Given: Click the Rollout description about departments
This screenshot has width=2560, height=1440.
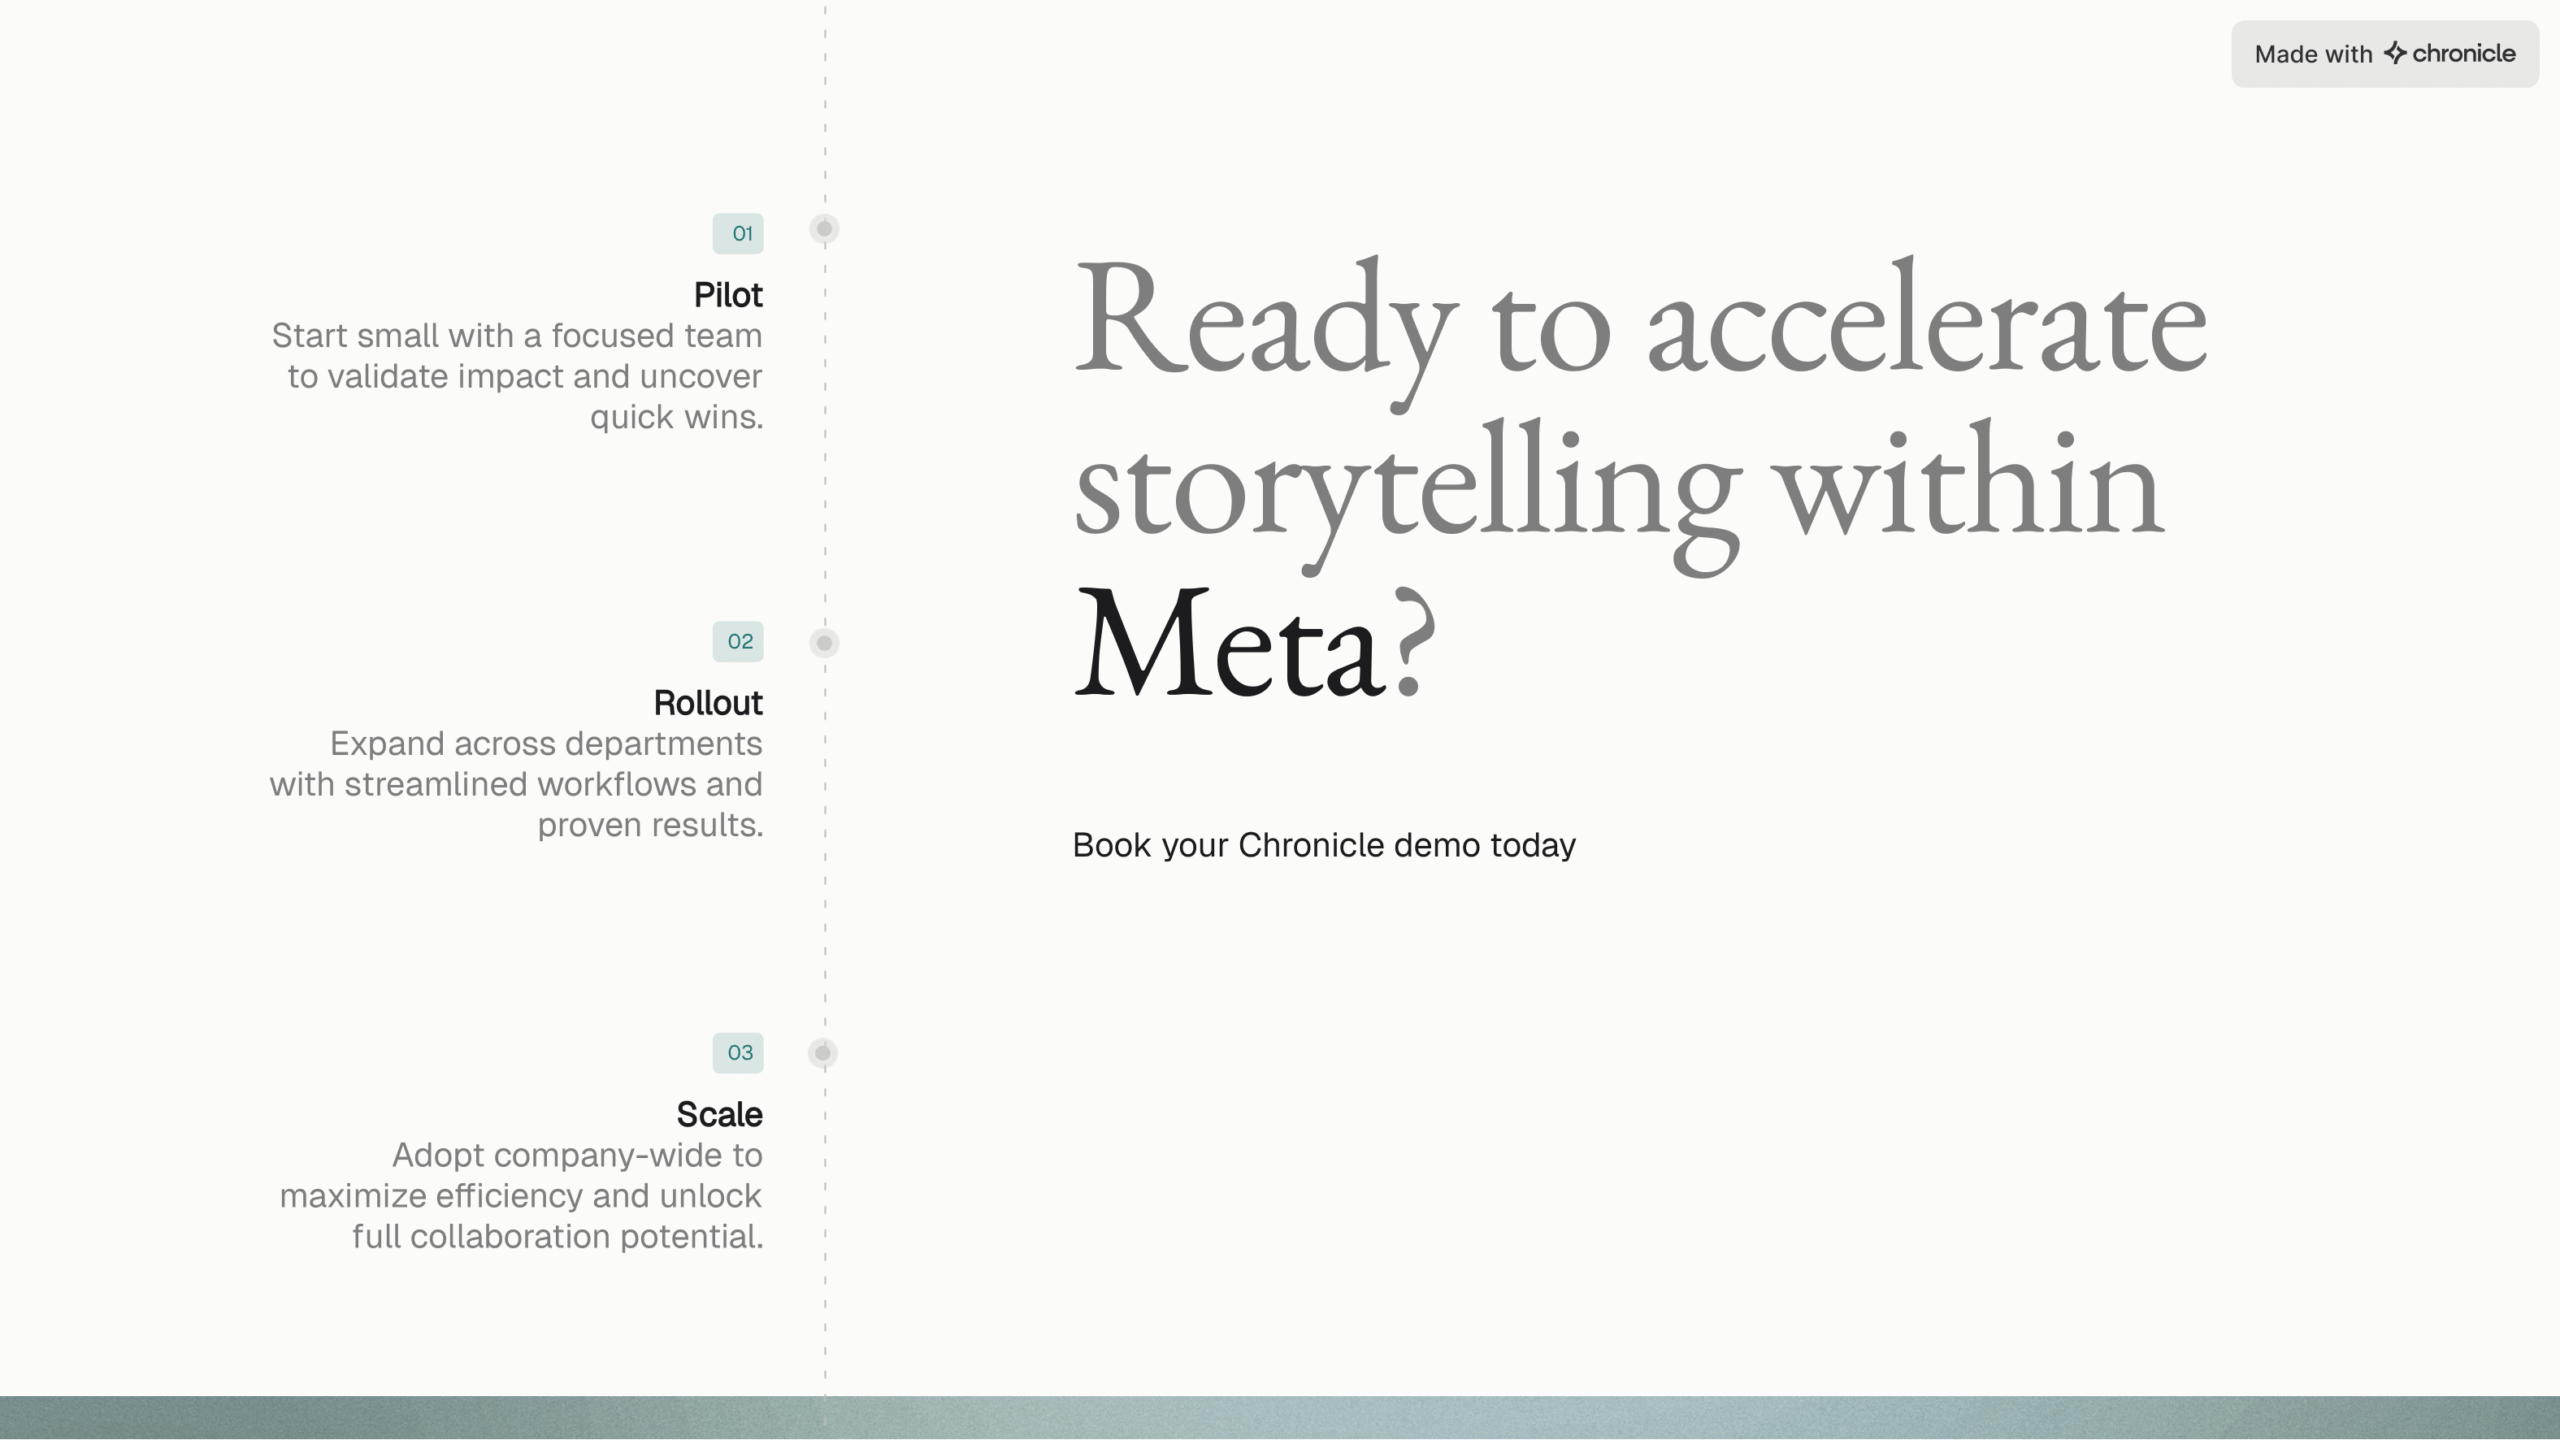Looking at the screenshot, I should [x=517, y=784].
